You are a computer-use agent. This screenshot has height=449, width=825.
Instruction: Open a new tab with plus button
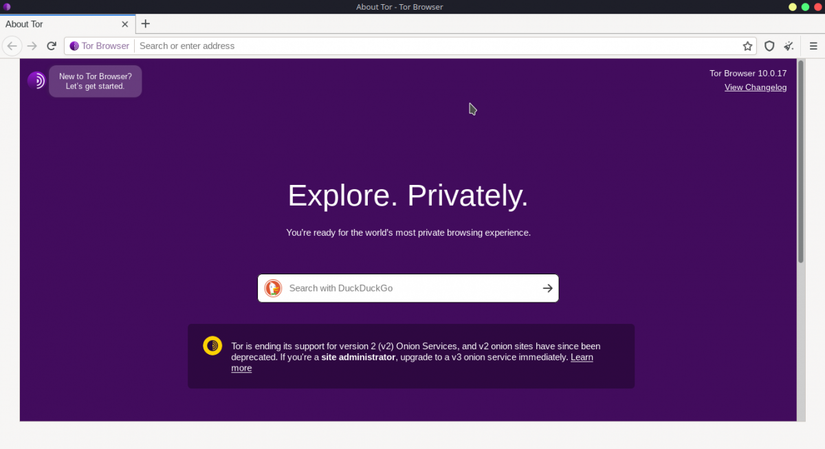click(x=146, y=24)
